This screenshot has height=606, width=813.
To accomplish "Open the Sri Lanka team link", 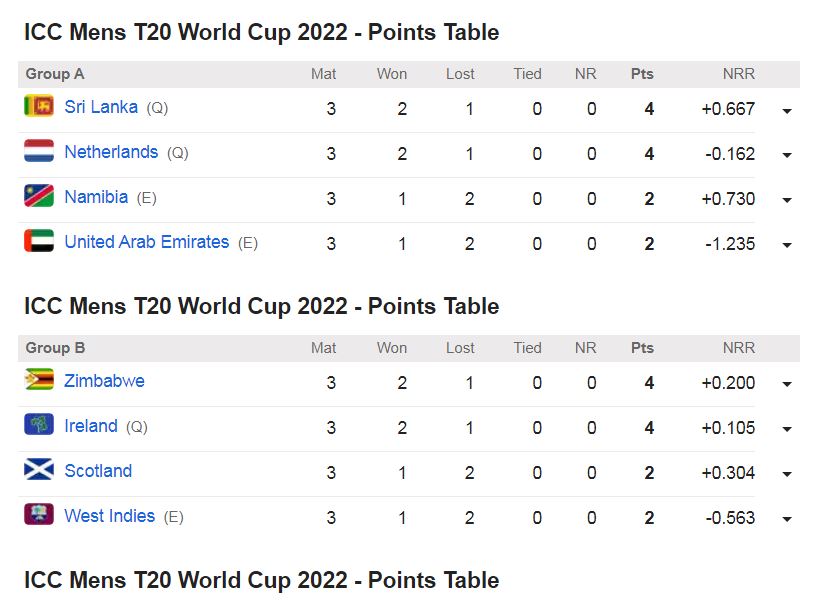I will [101, 107].
